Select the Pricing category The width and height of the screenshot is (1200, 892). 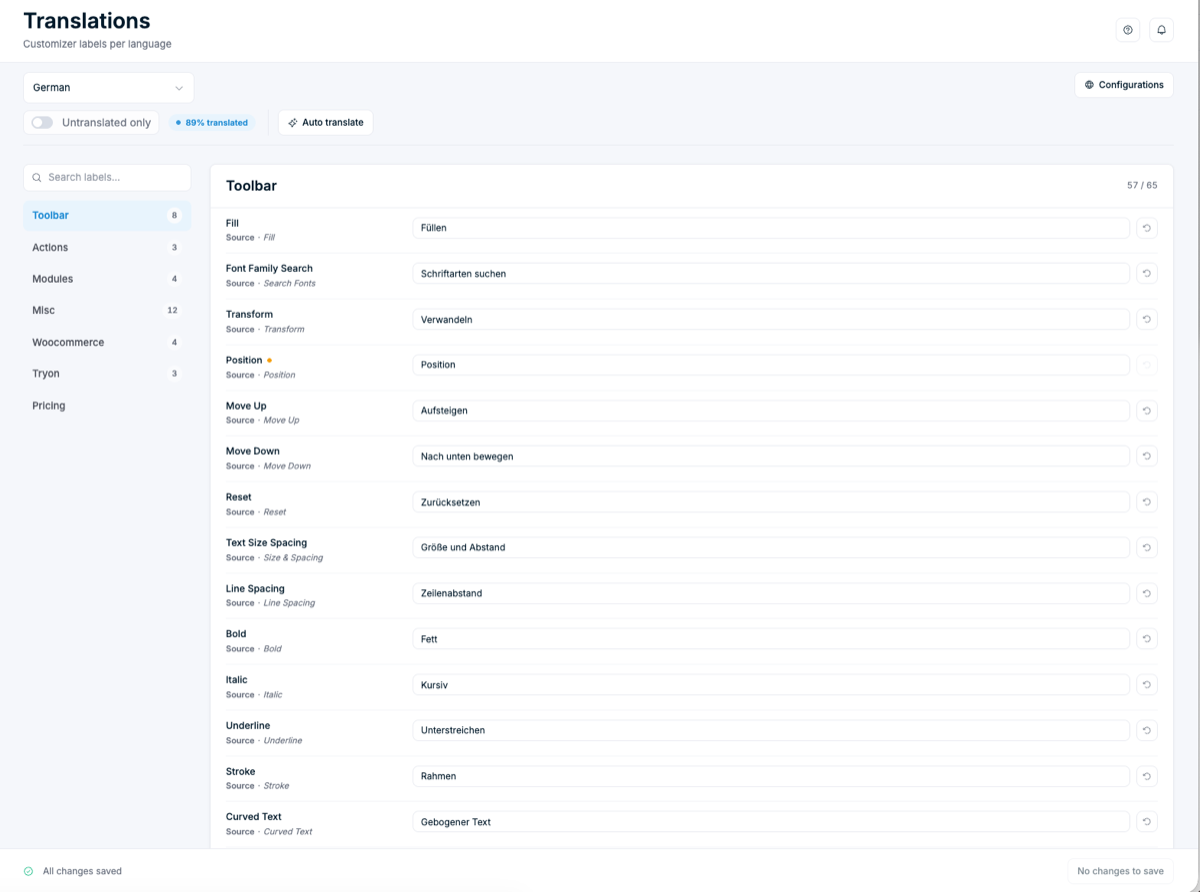[107, 405]
